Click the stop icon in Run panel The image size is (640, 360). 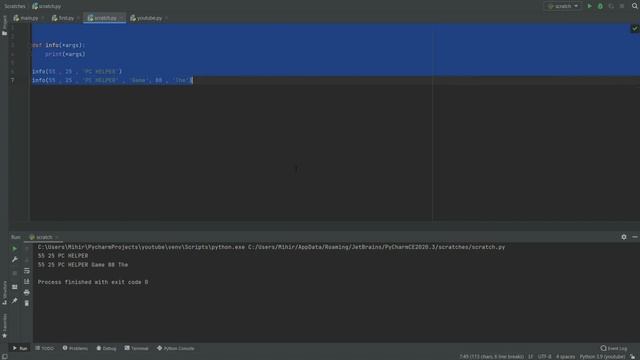click(14, 273)
